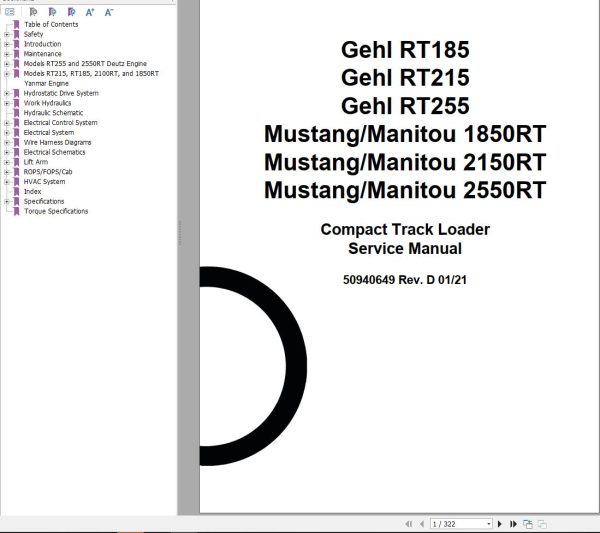Click the bookmark icon beside Table of Contents

pos(16,24)
